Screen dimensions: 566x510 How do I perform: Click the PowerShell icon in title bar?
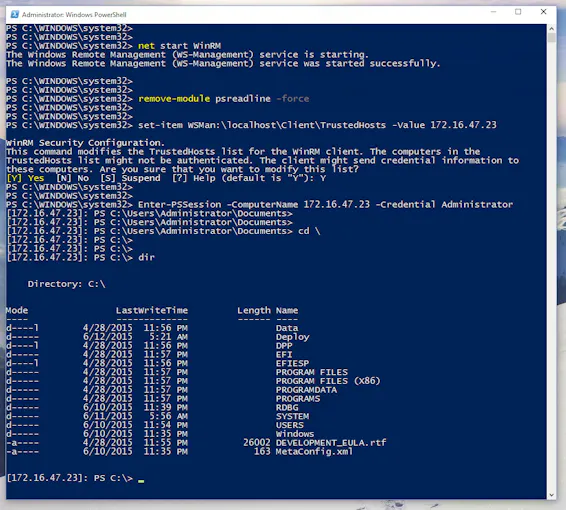coord(15,14)
